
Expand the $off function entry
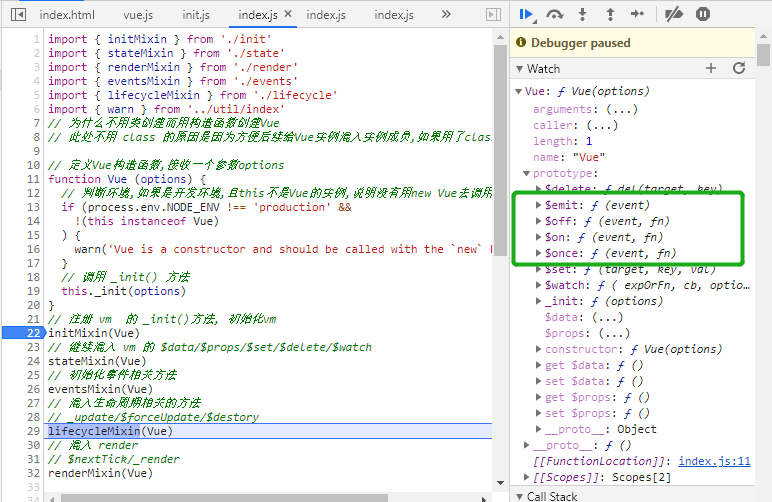pos(538,221)
